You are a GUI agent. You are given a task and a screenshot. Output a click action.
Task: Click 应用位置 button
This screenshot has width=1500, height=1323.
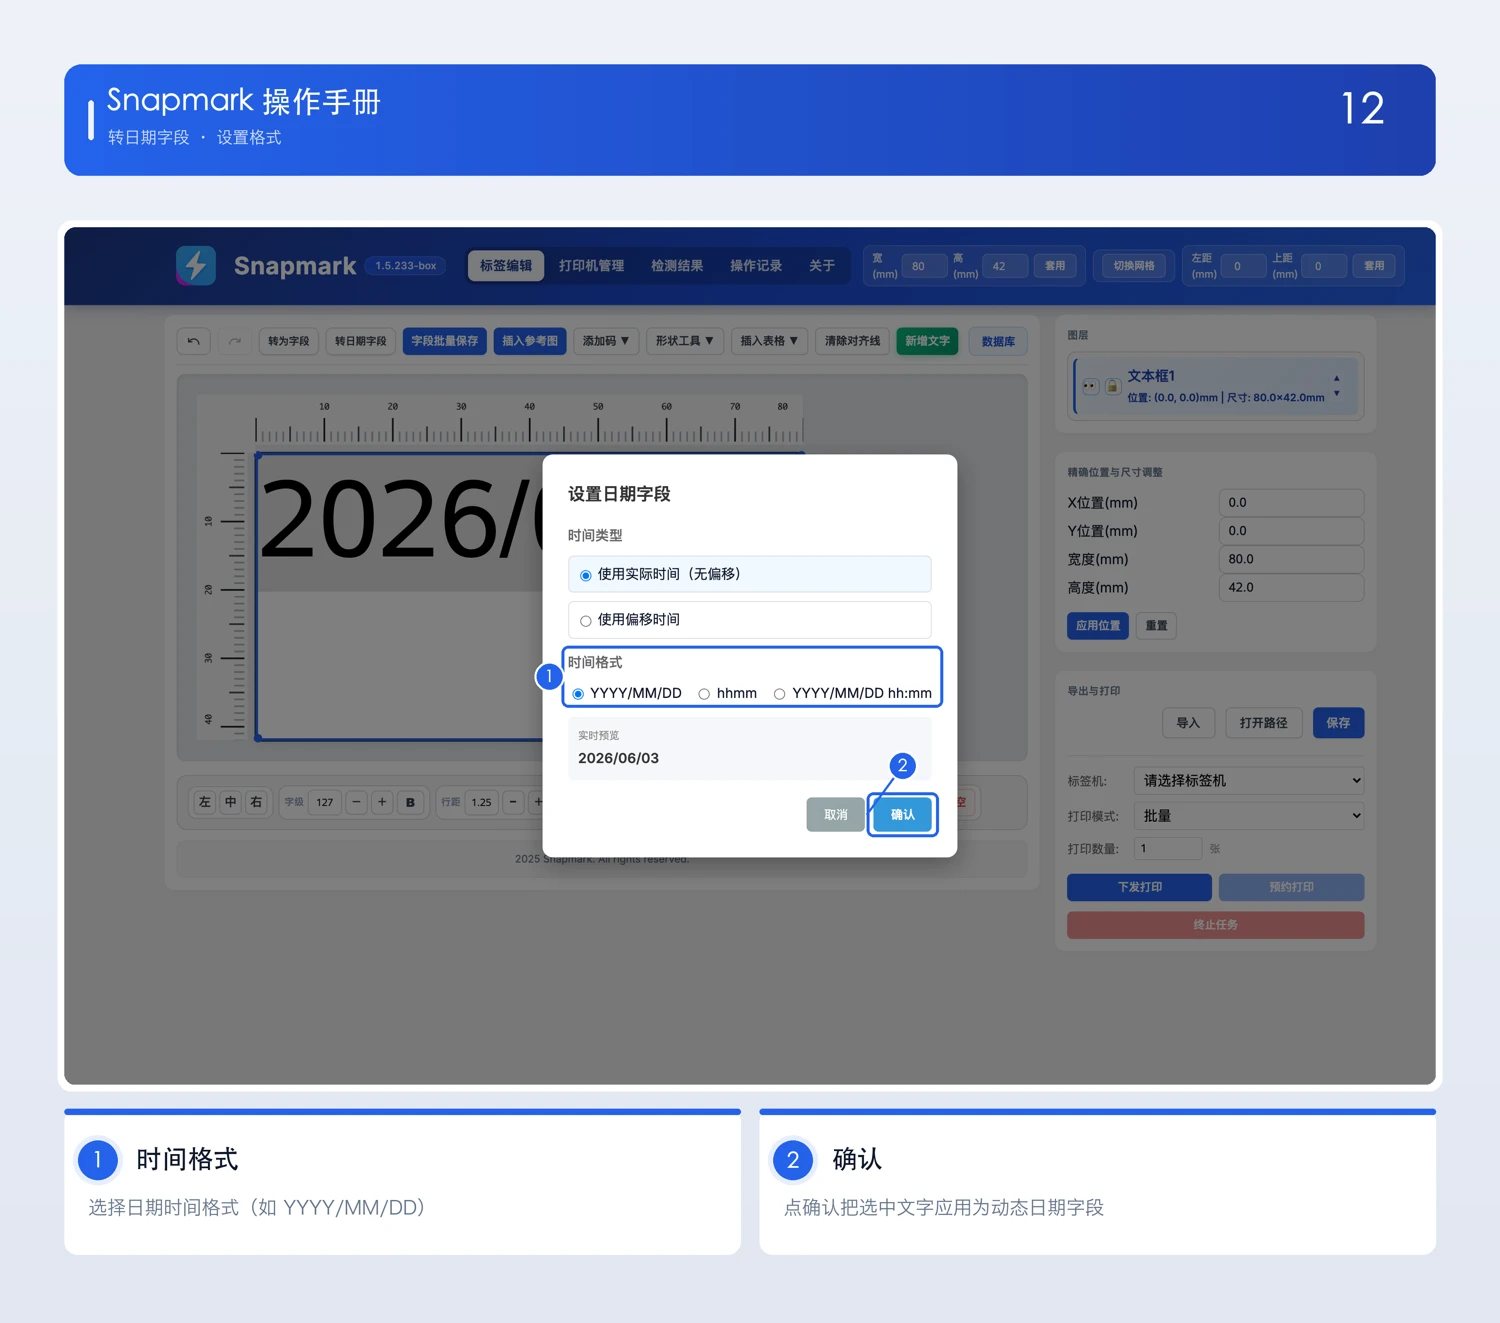tap(1098, 626)
